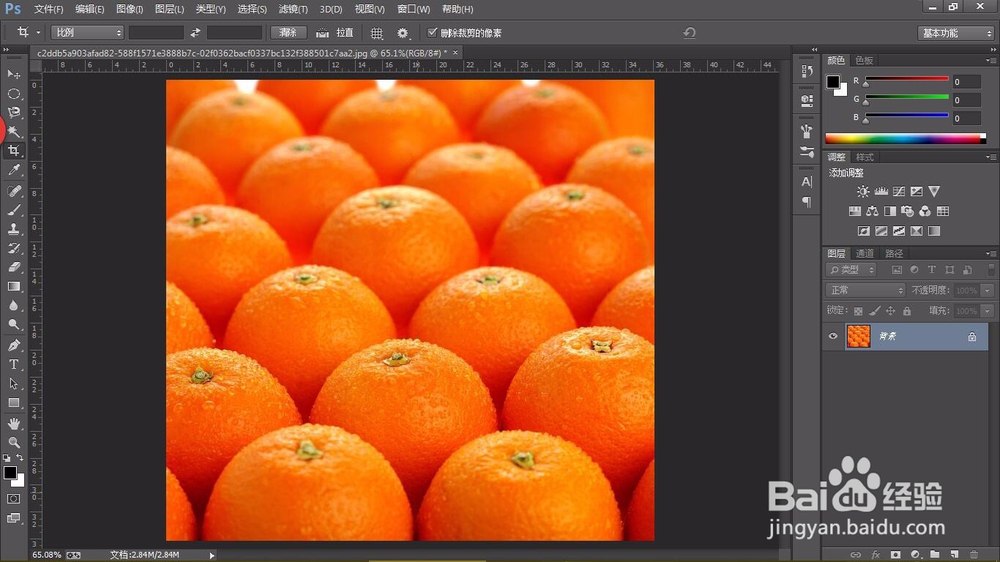This screenshot has width=1000, height=562.
Task: Click the 清除 button
Action: 288,33
